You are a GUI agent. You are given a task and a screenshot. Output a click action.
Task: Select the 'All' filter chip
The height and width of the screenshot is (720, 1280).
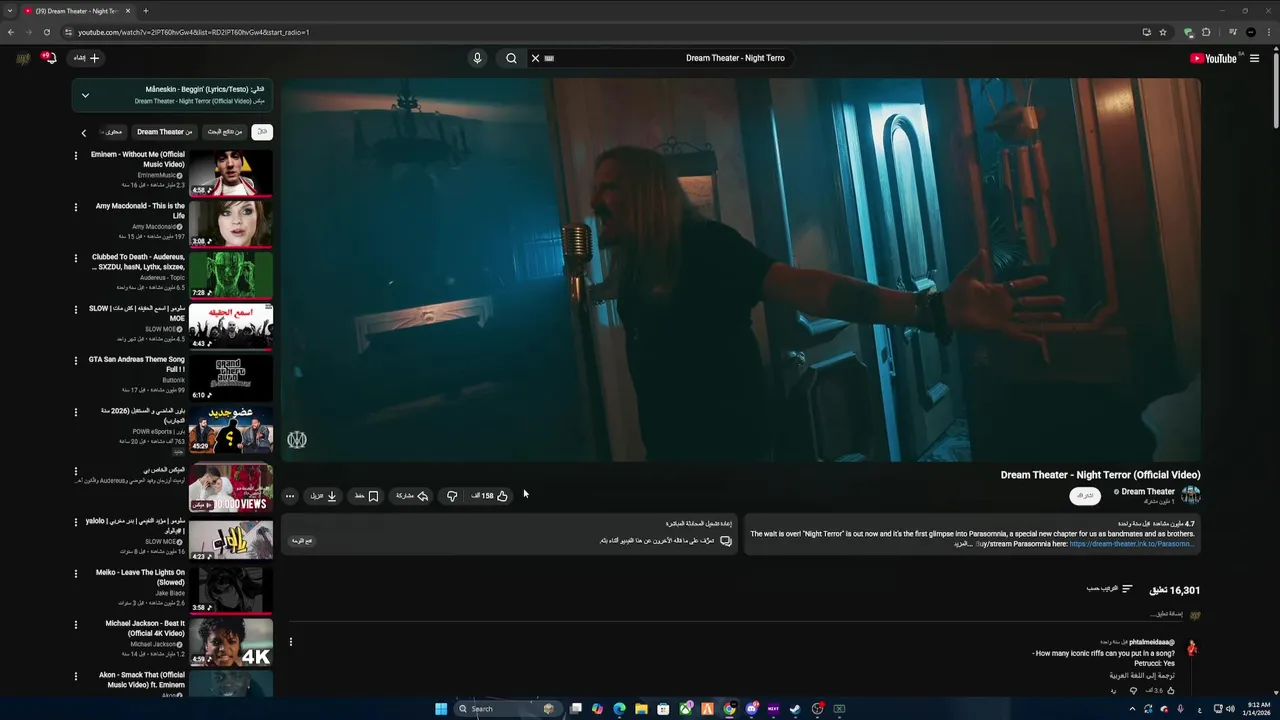262,132
